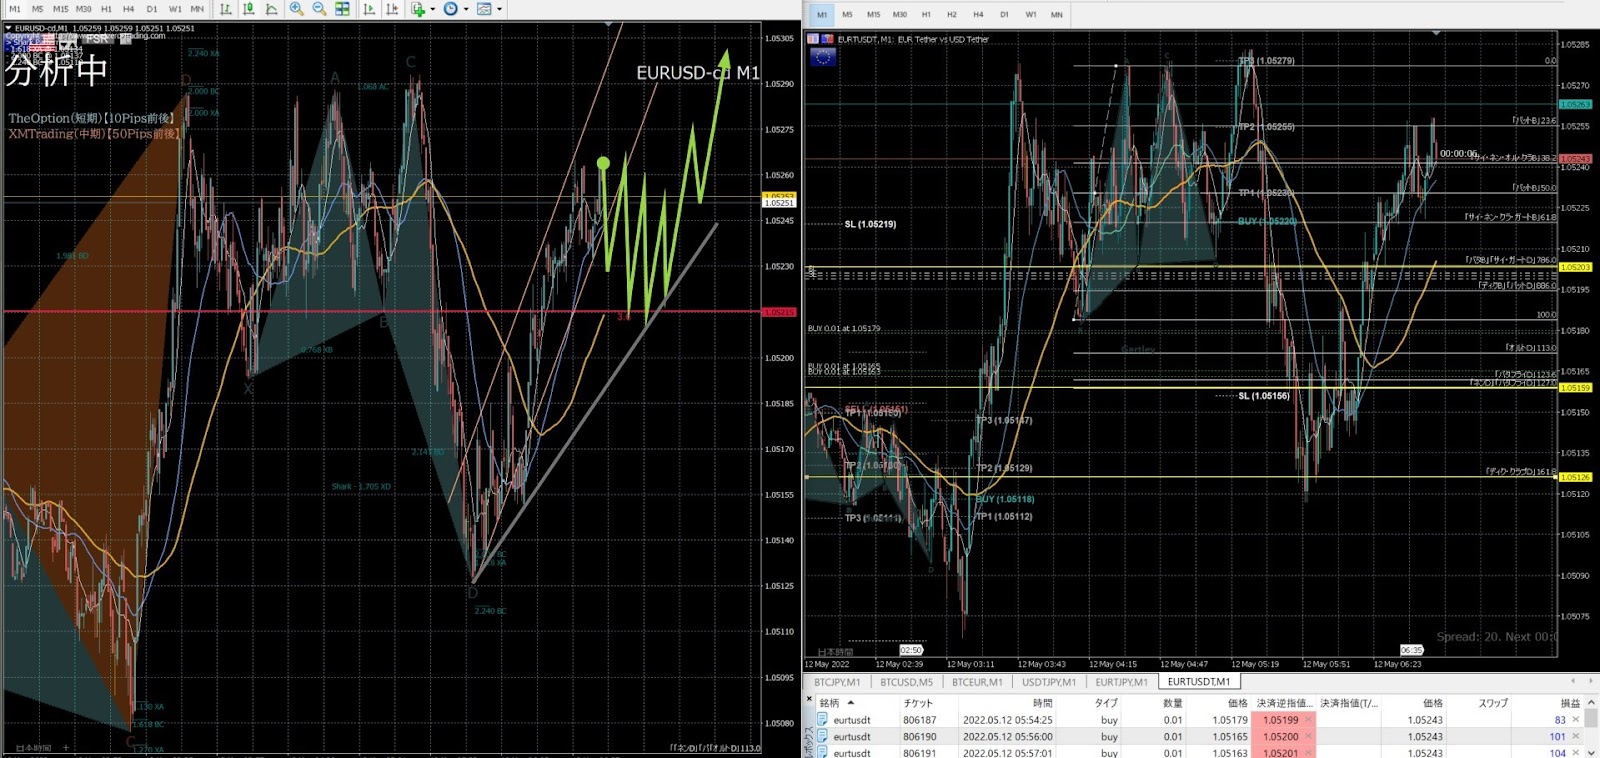Image resolution: width=1600 pixels, height=758 pixels.
Task: Select H4 timeframe in left toolbar
Action: (128, 9)
